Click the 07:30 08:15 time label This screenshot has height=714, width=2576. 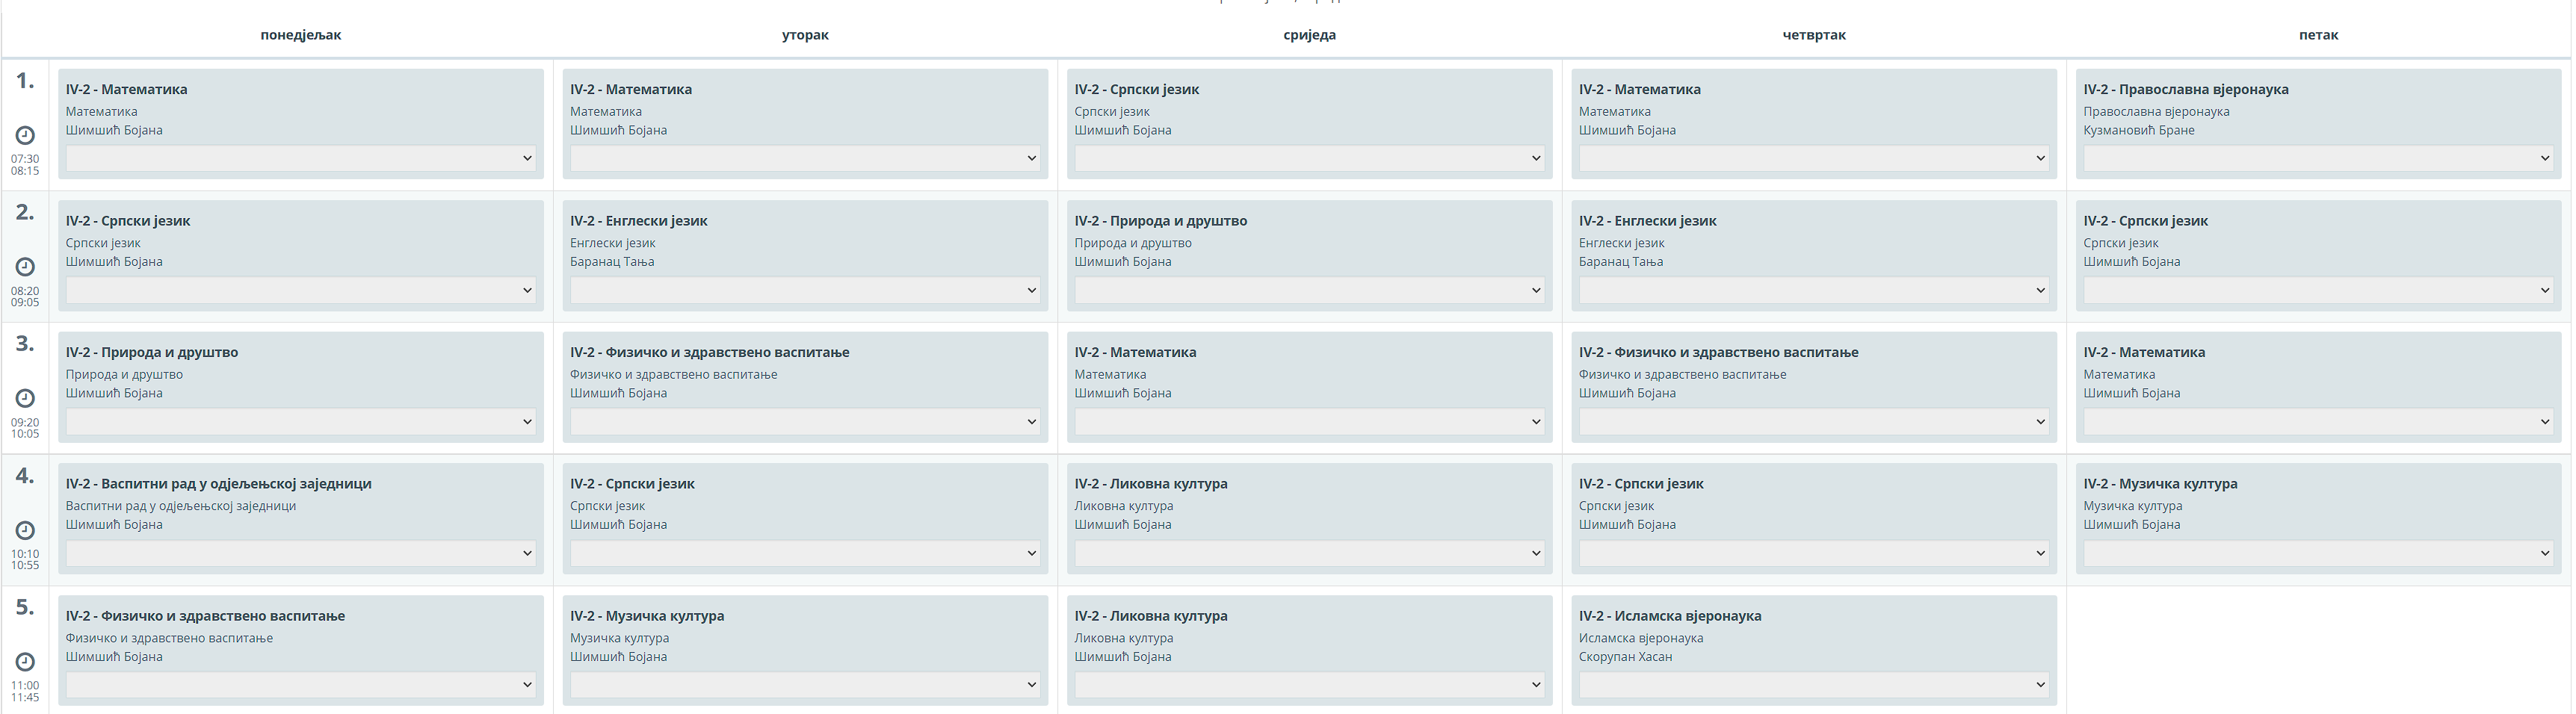click(x=25, y=165)
